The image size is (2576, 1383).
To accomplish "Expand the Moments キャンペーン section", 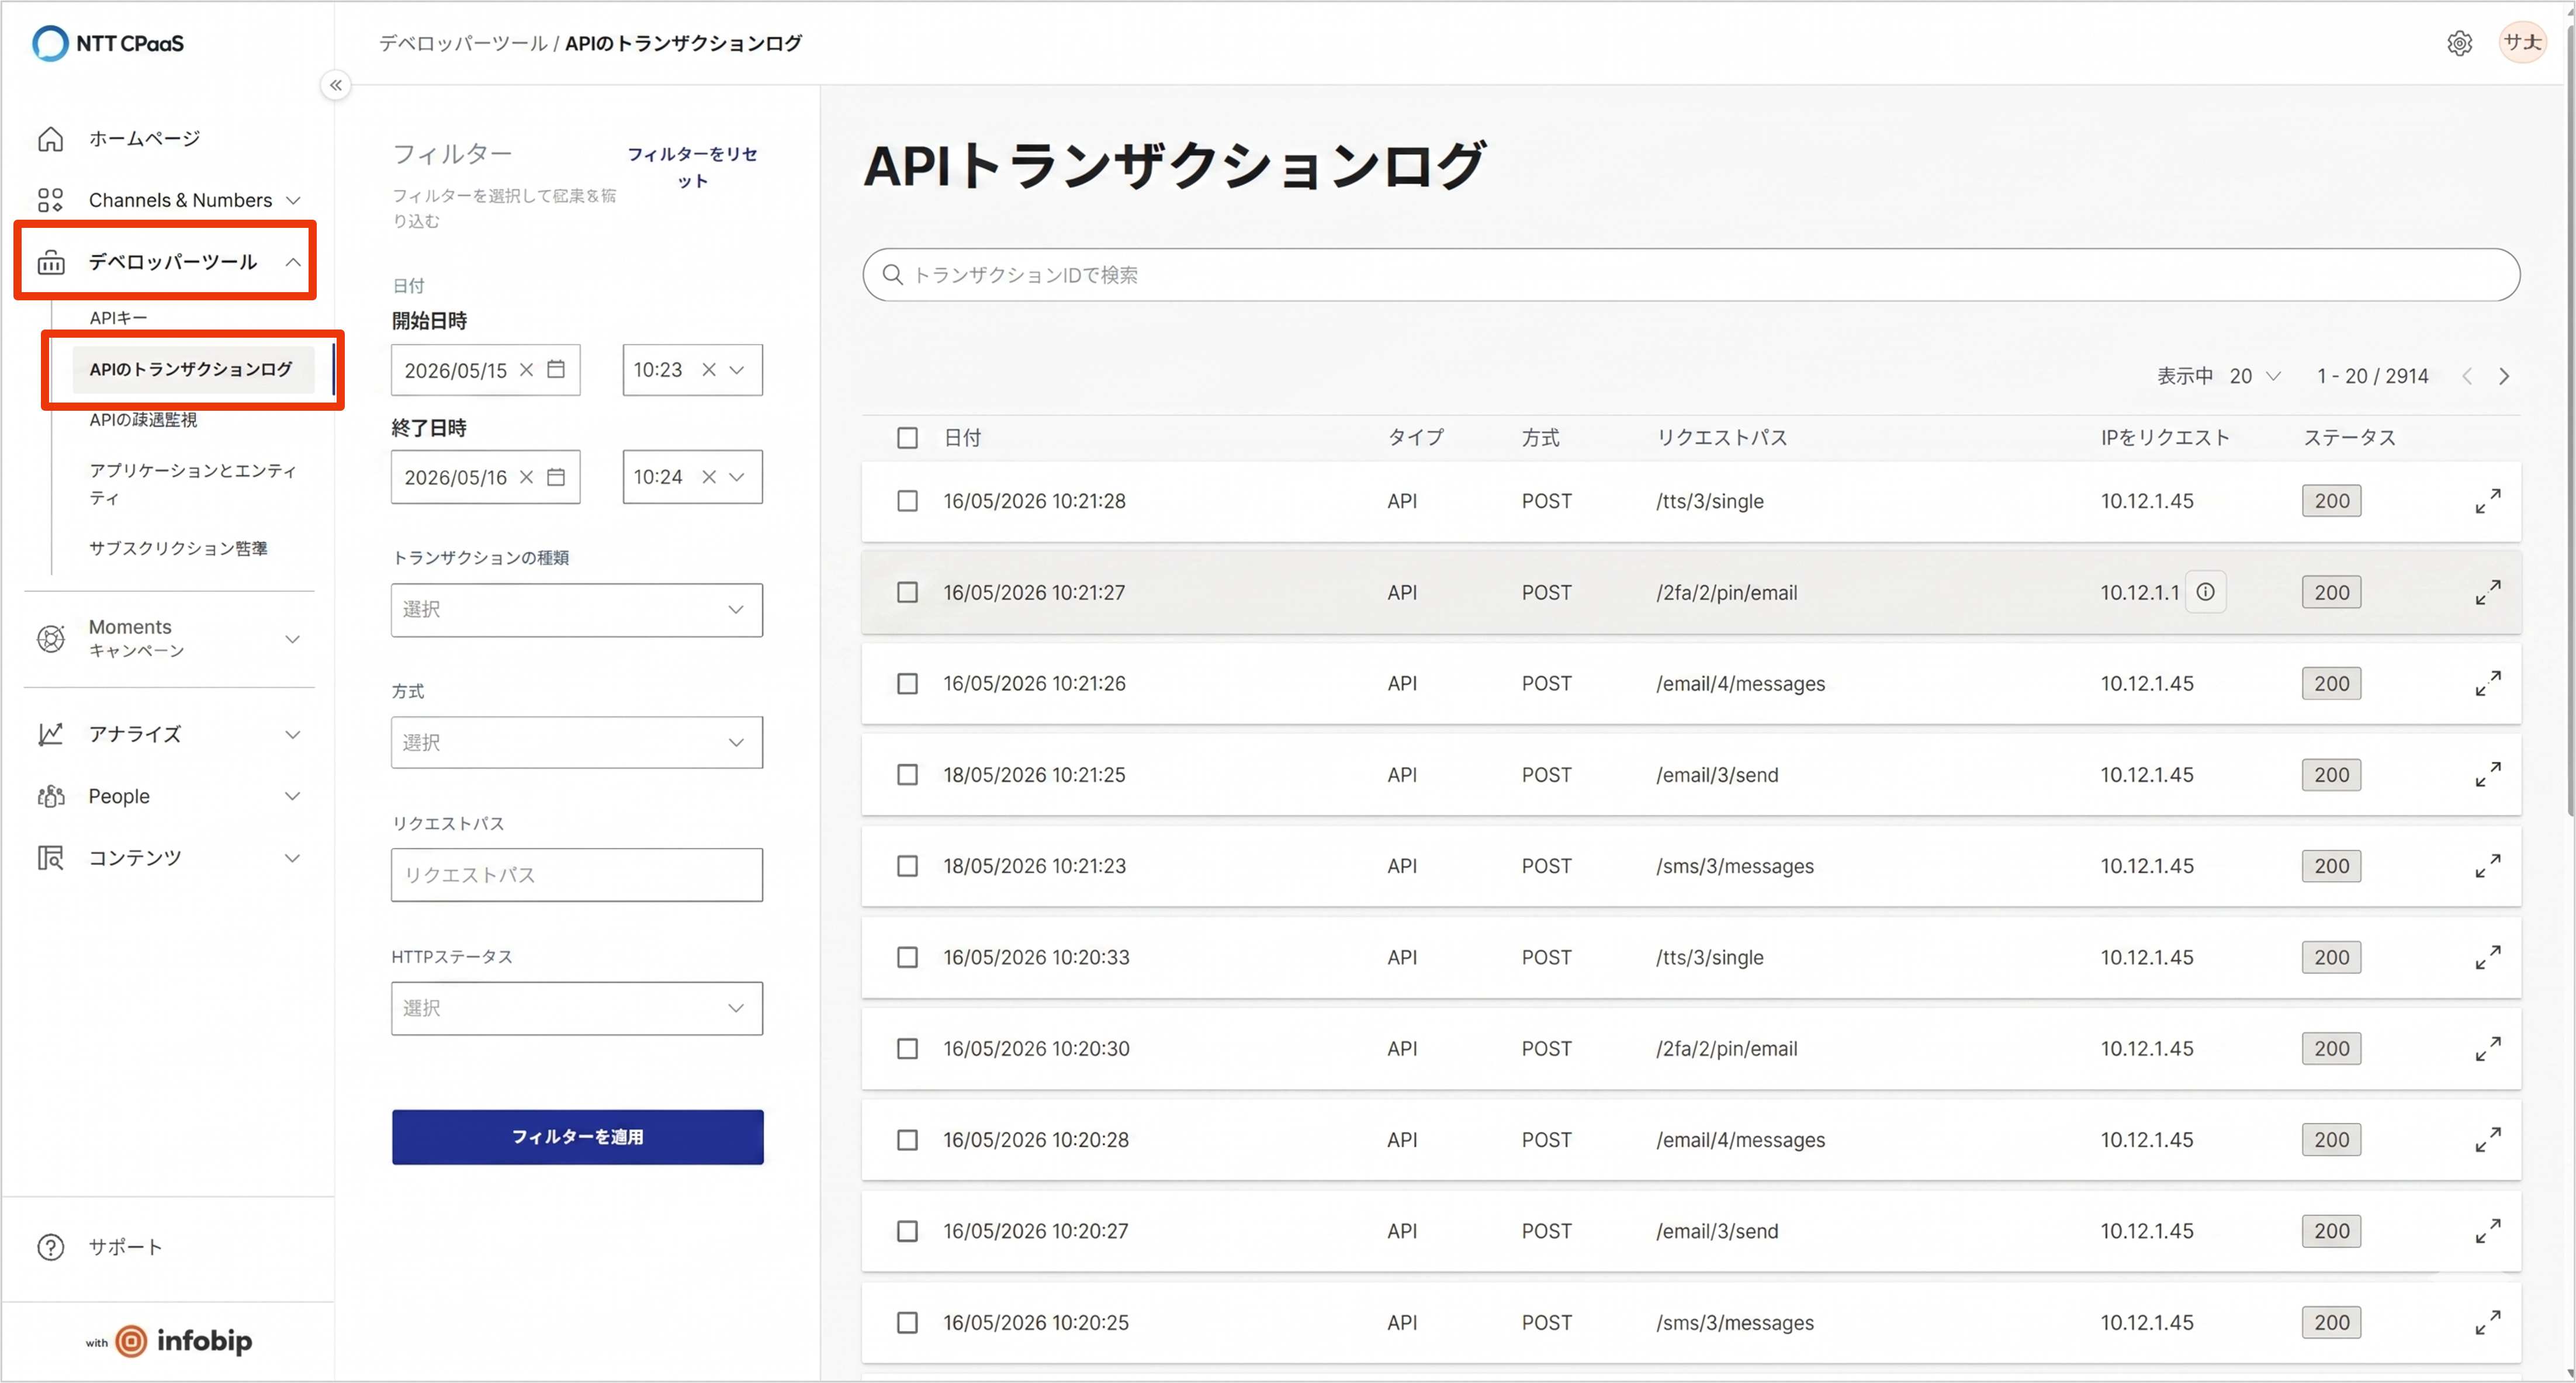I will click(293, 638).
